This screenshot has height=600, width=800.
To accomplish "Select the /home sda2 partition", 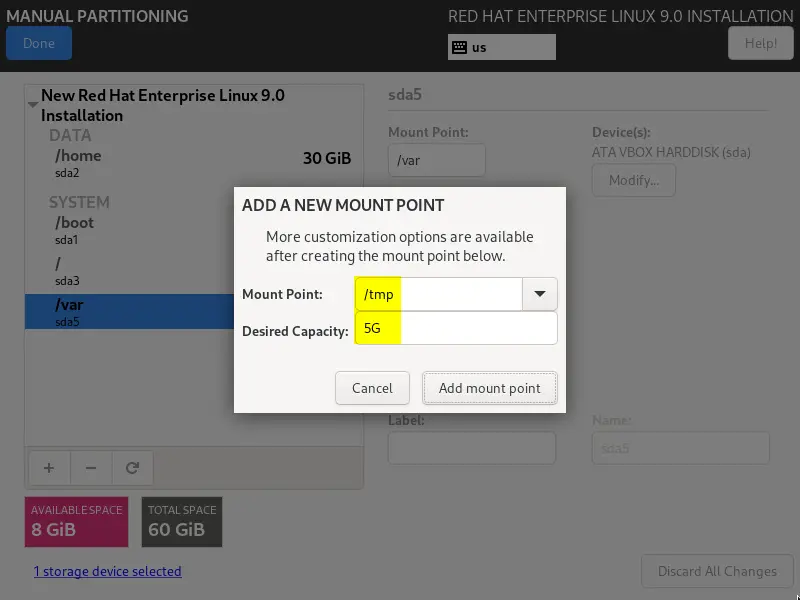I will 194,163.
